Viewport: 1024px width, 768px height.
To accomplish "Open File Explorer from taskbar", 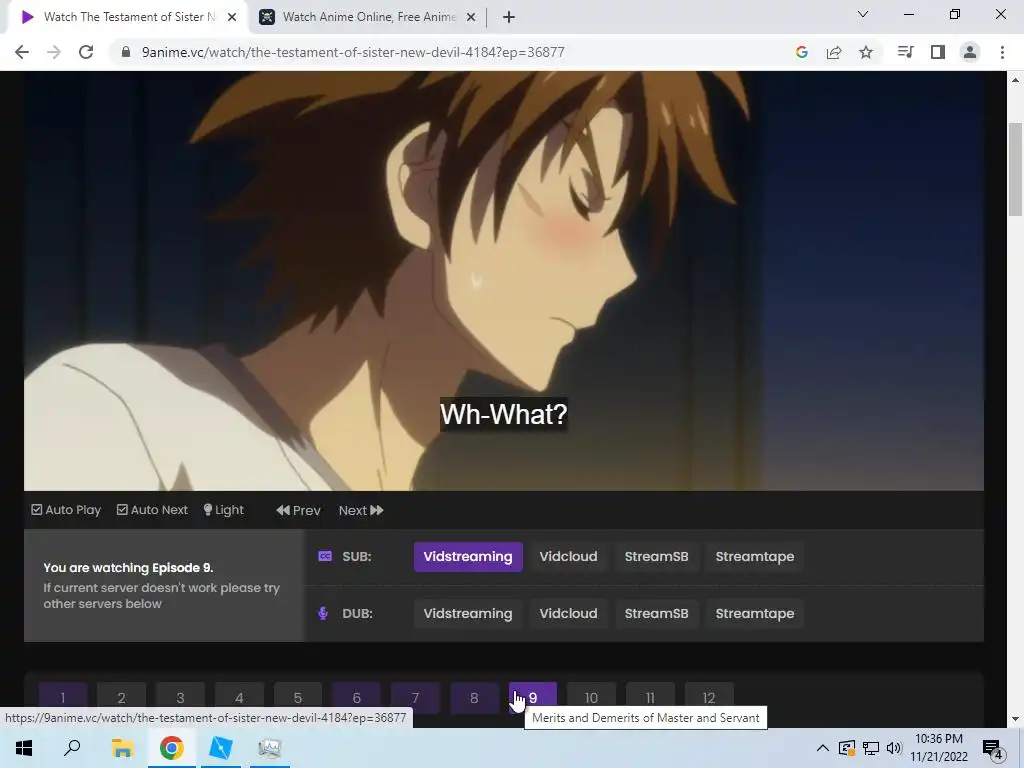I will tap(122, 748).
